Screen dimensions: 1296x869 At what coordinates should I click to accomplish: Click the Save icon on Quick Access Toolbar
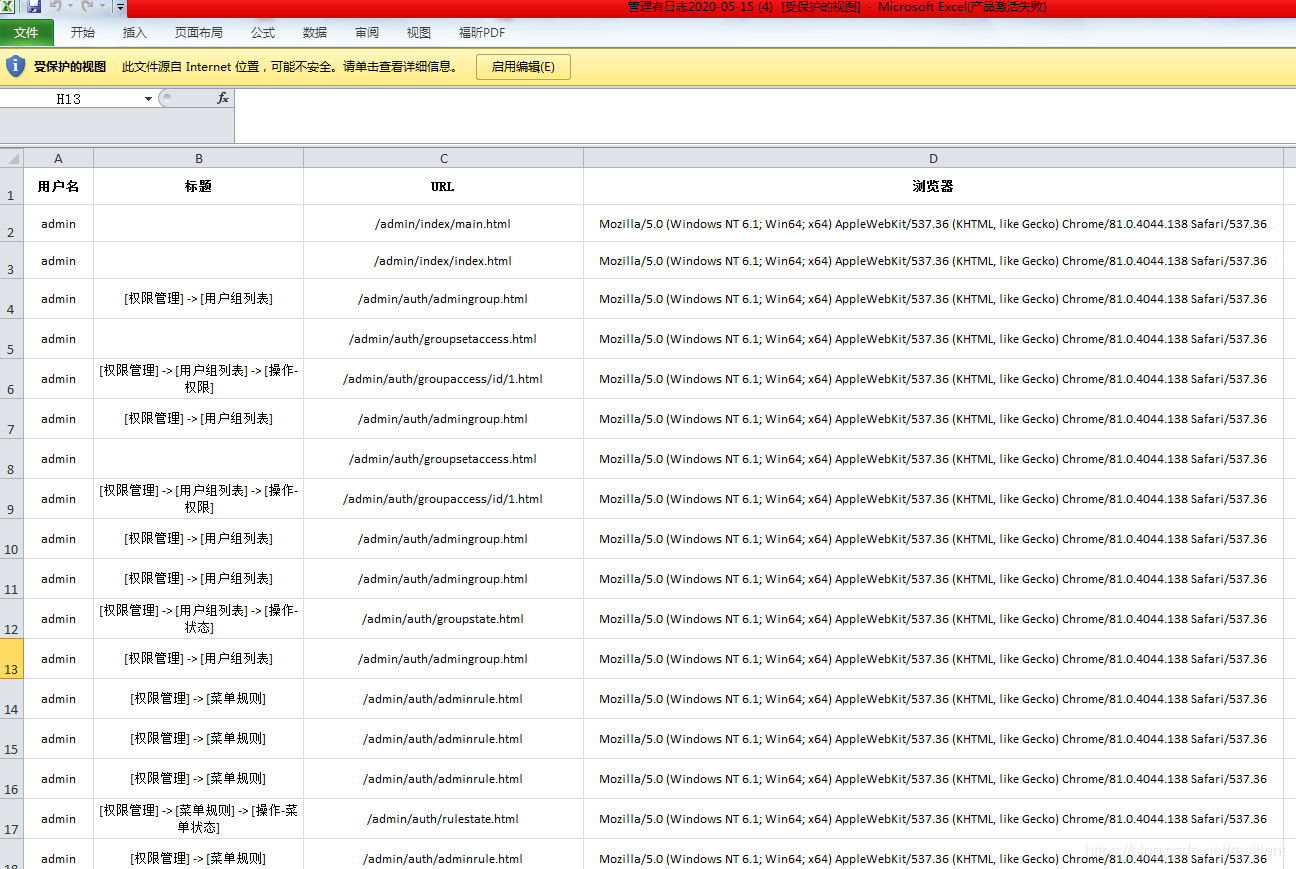pyautogui.click(x=35, y=7)
